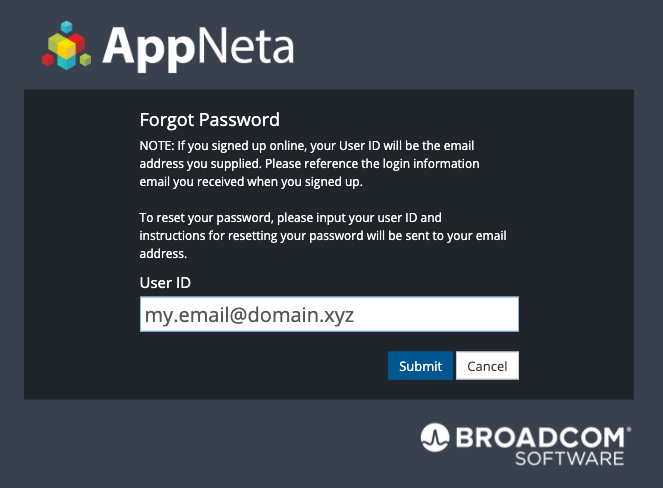Click the AppNeta colorful cubes logo icon
The image size is (663, 488).
(x=68, y=46)
